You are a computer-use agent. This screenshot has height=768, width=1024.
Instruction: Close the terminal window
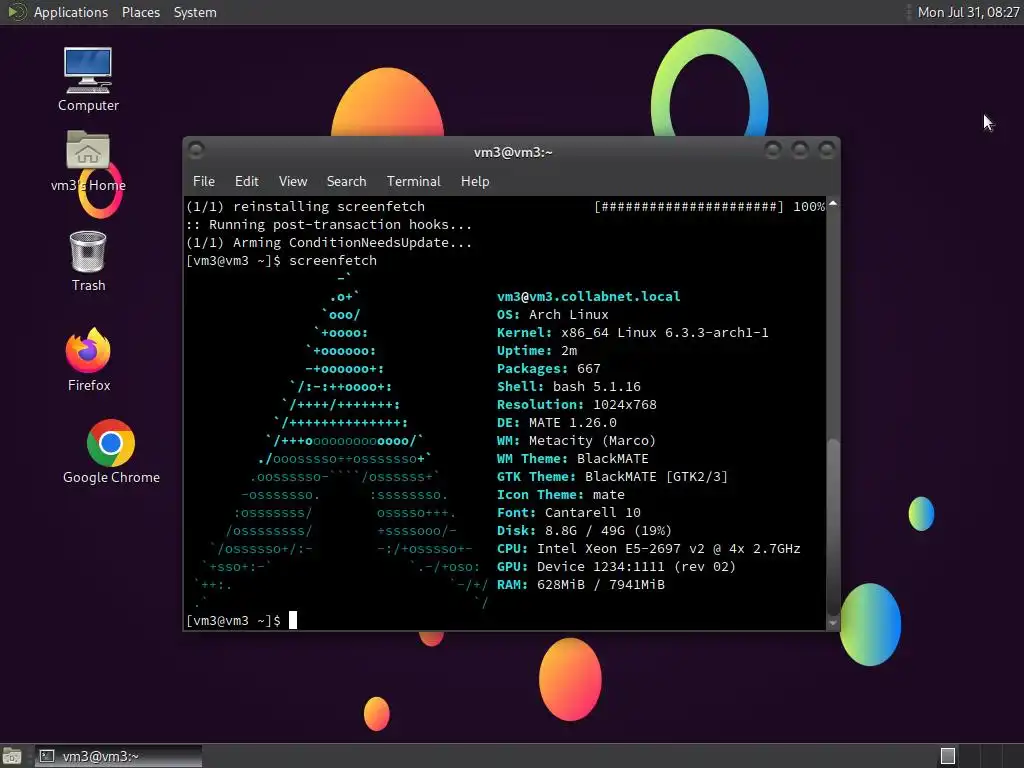point(827,151)
